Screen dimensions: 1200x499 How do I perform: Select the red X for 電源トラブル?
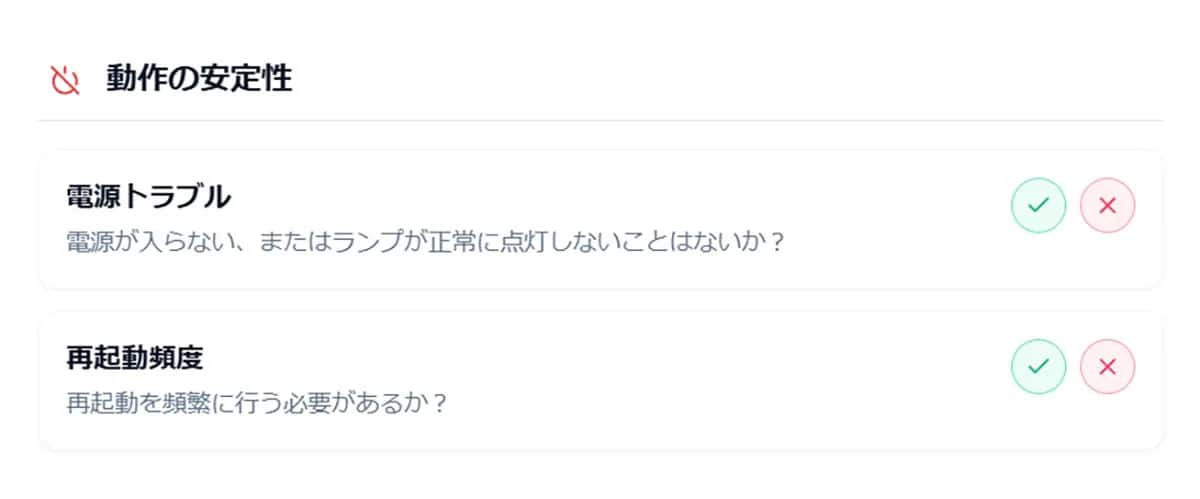tap(1107, 205)
